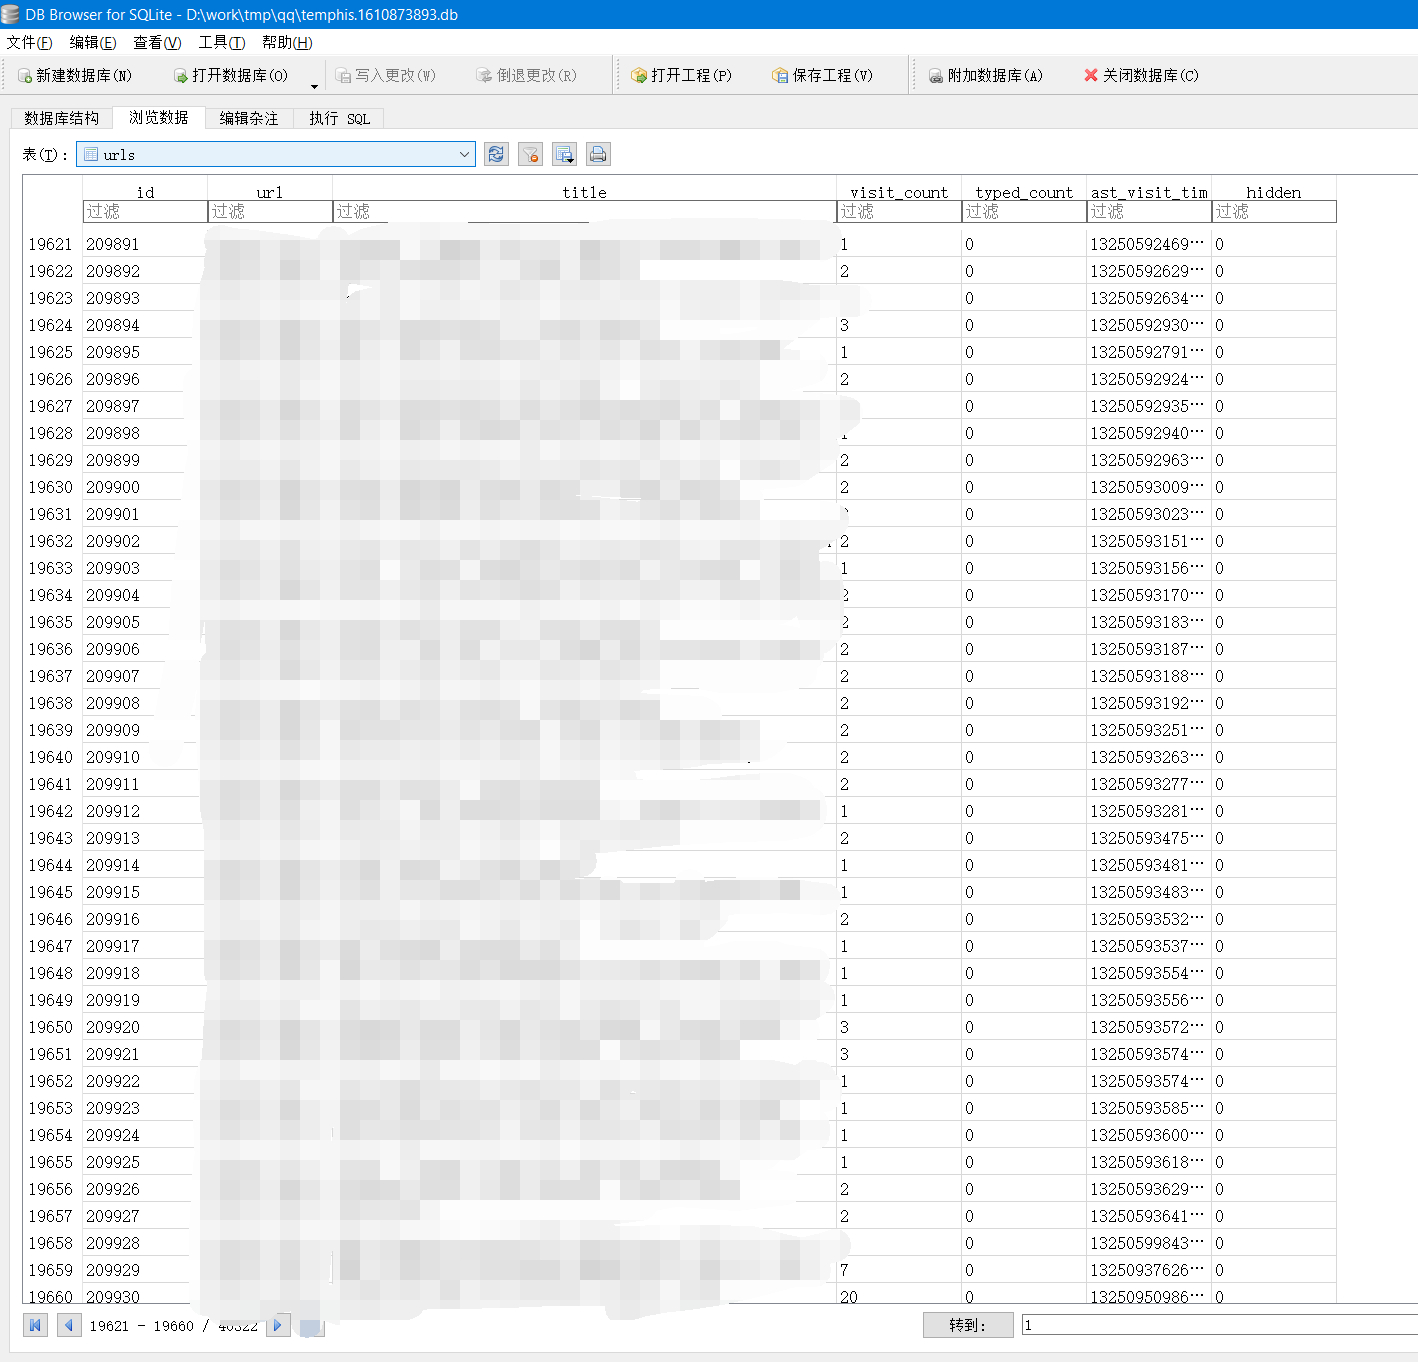The image size is (1418, 1362).
Task: Click 附加数据库 in the toolbar
Action: 986,76
